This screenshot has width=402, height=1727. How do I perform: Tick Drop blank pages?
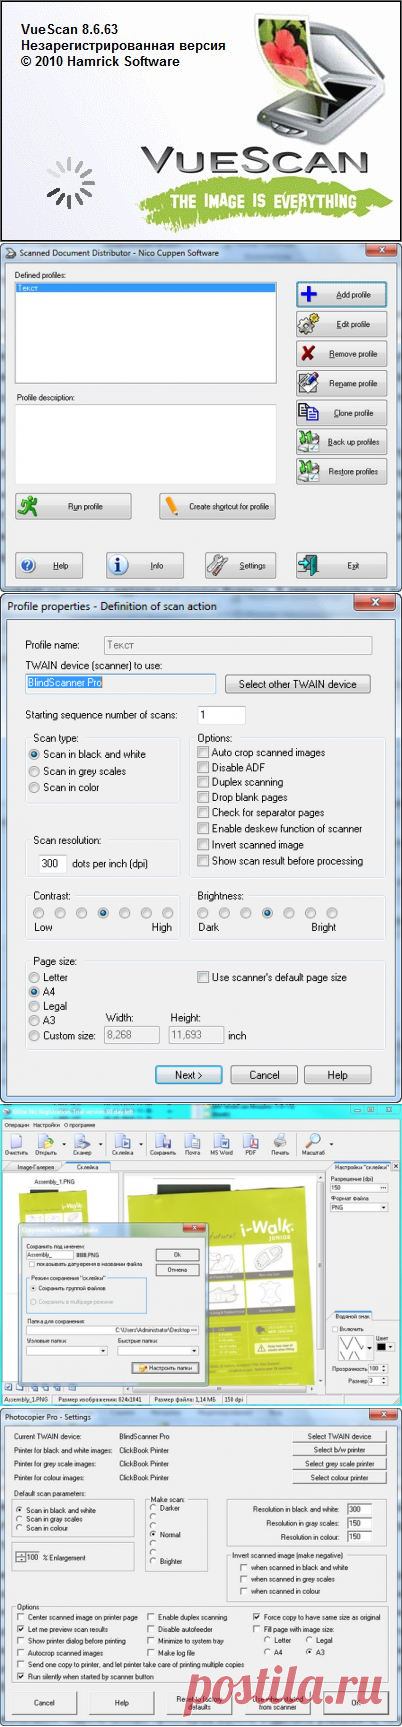tap(242, 797)
